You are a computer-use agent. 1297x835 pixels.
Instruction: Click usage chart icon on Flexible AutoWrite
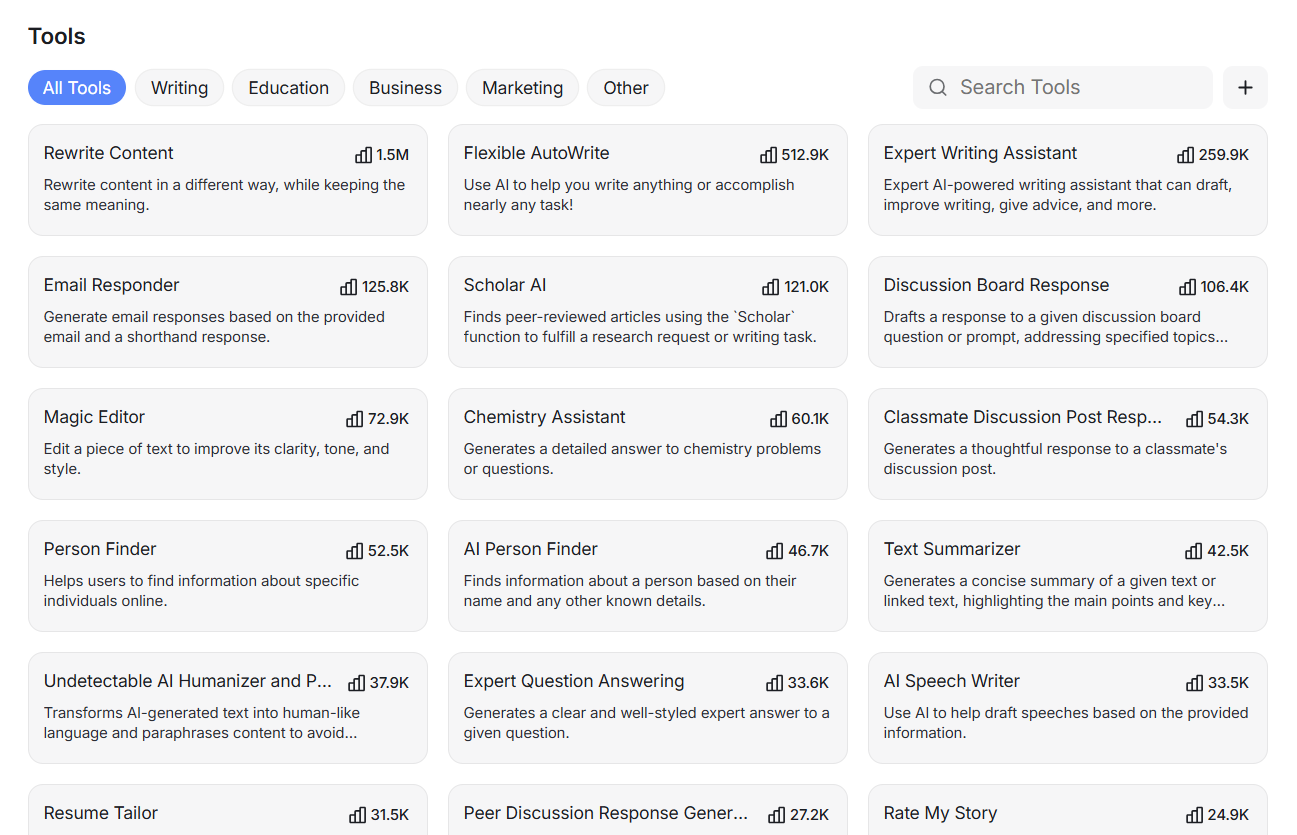click(769, 155)
